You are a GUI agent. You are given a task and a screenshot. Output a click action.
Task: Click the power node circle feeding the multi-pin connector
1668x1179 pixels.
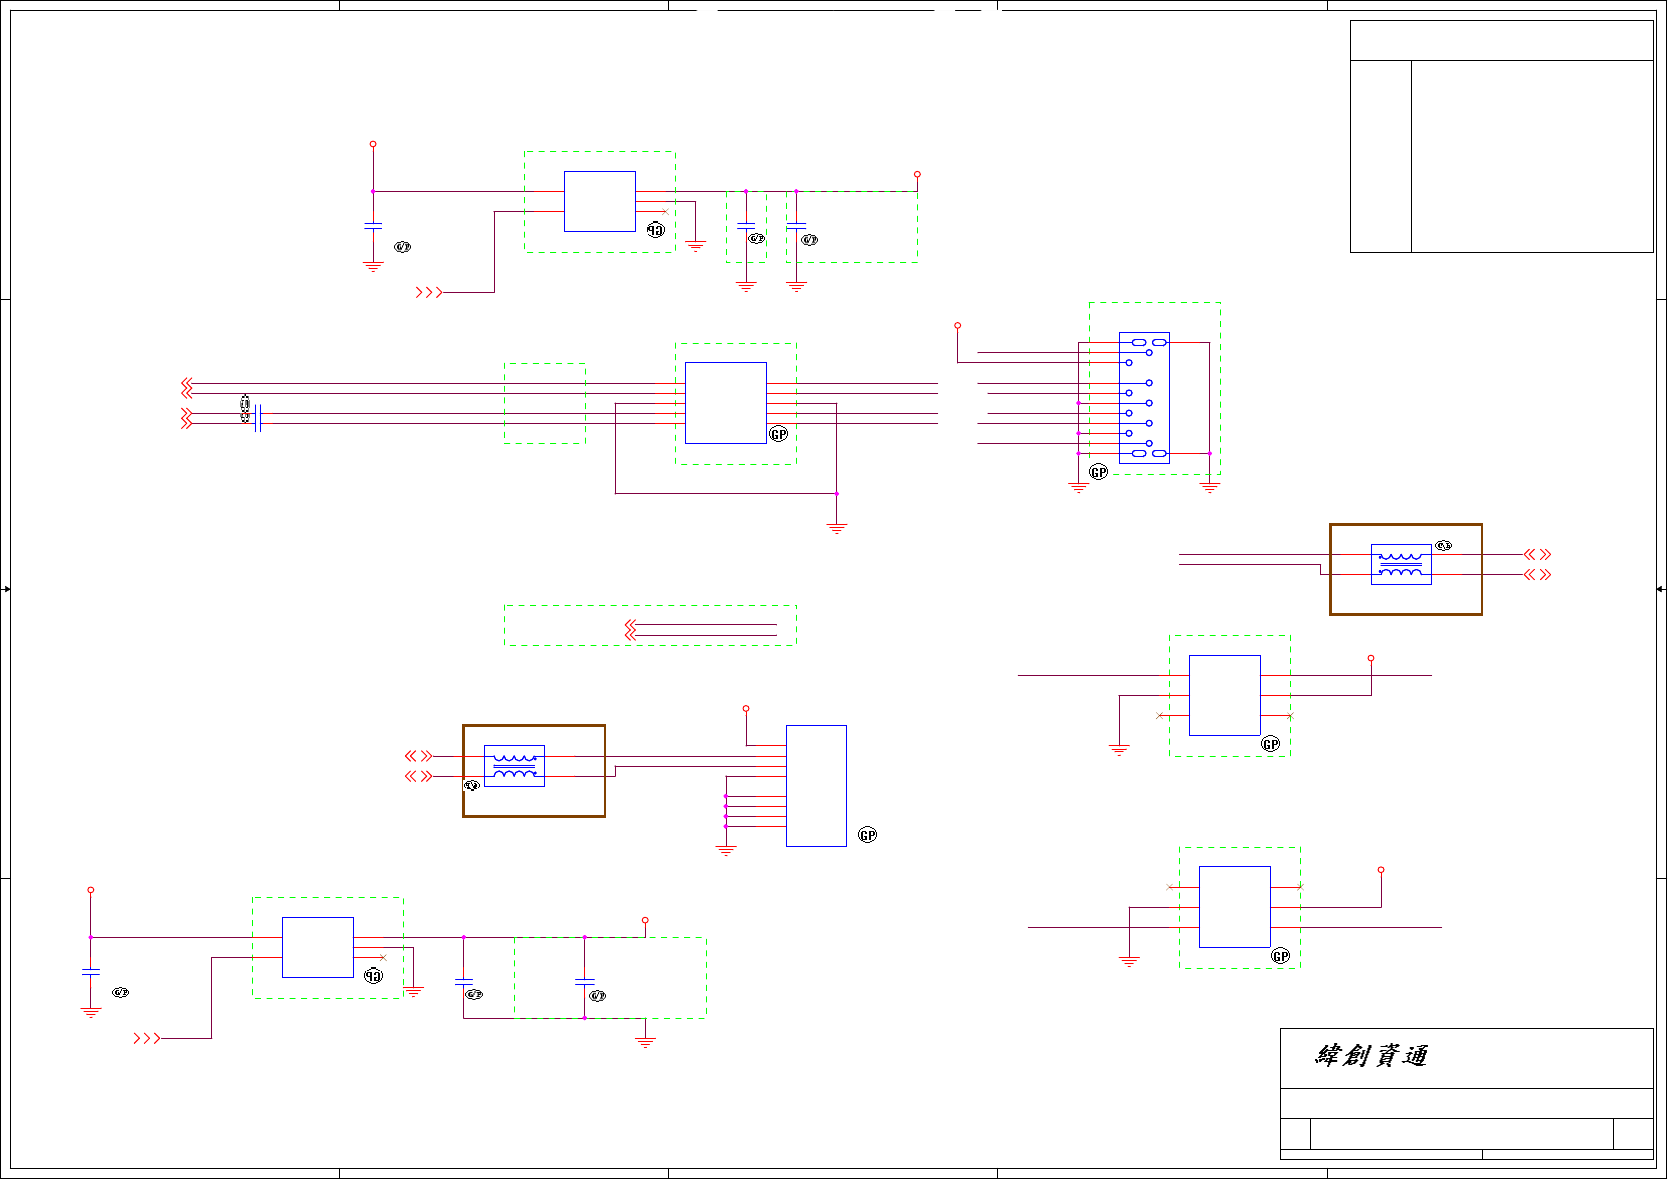pyautogui.click(x=957, y=325)
